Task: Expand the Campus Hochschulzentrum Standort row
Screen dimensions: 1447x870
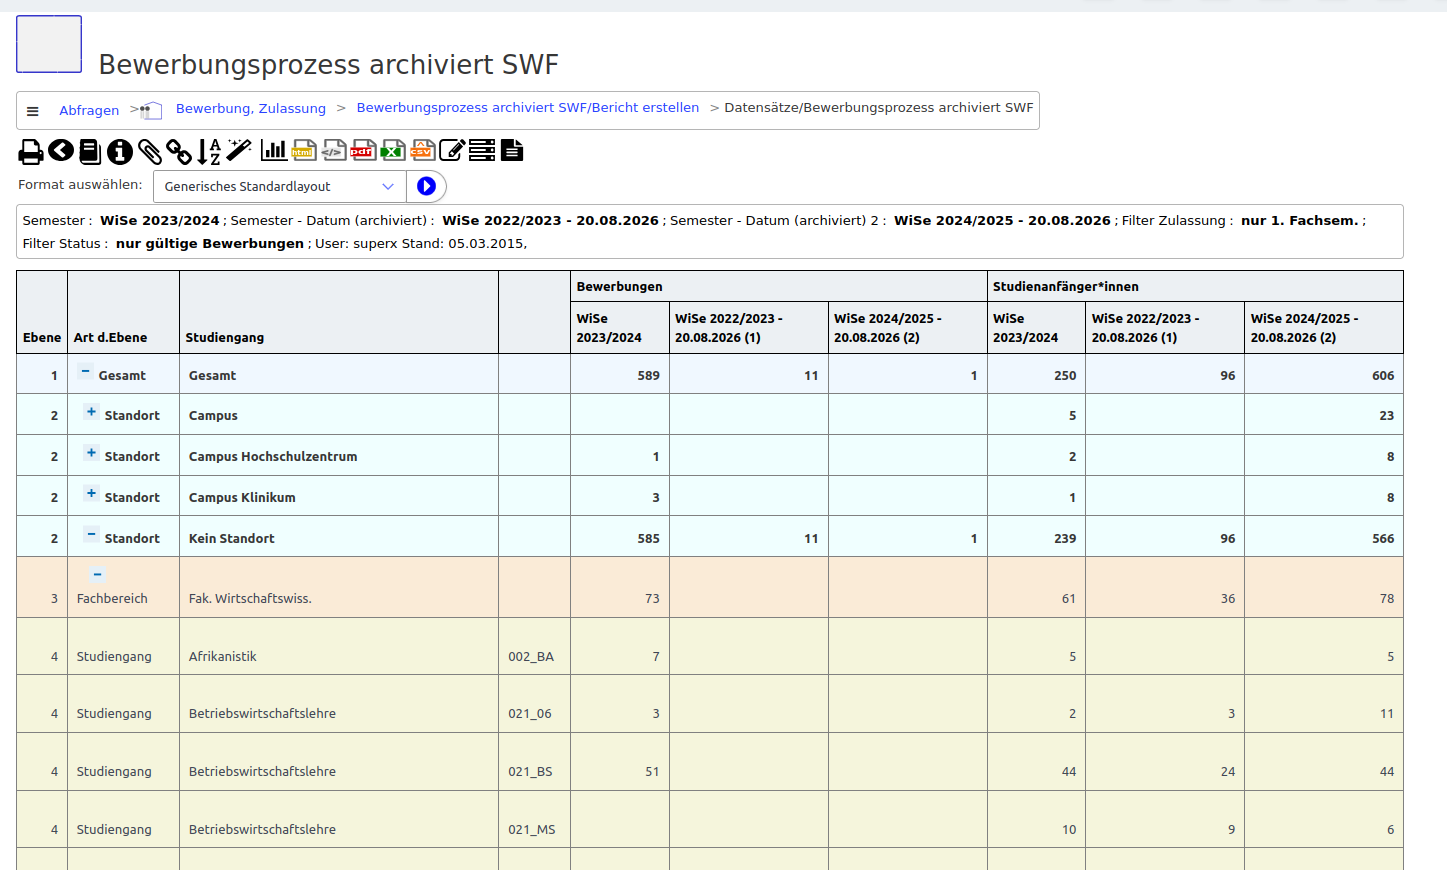Action: (91, 453)
